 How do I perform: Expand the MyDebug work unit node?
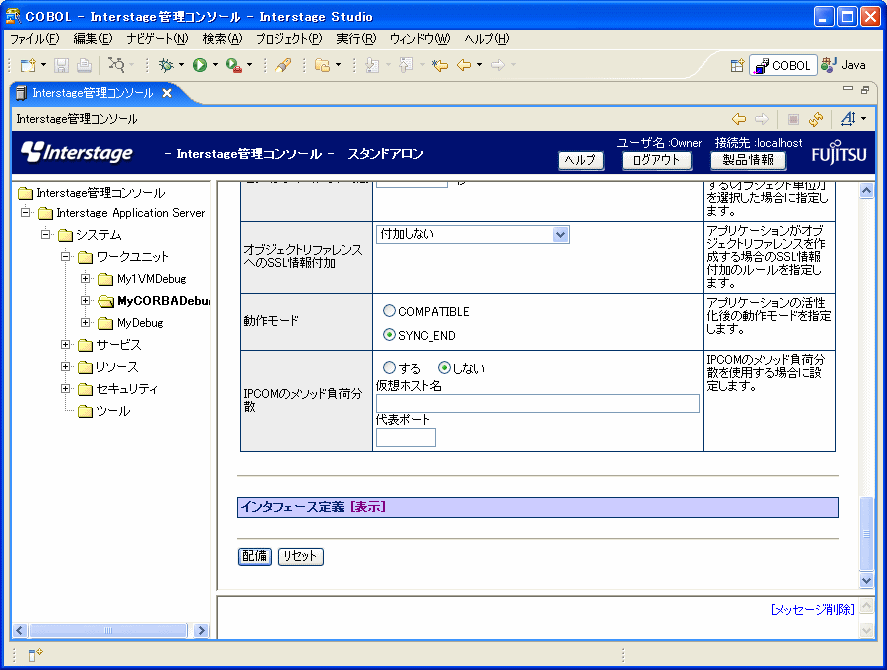pos(86,323)
